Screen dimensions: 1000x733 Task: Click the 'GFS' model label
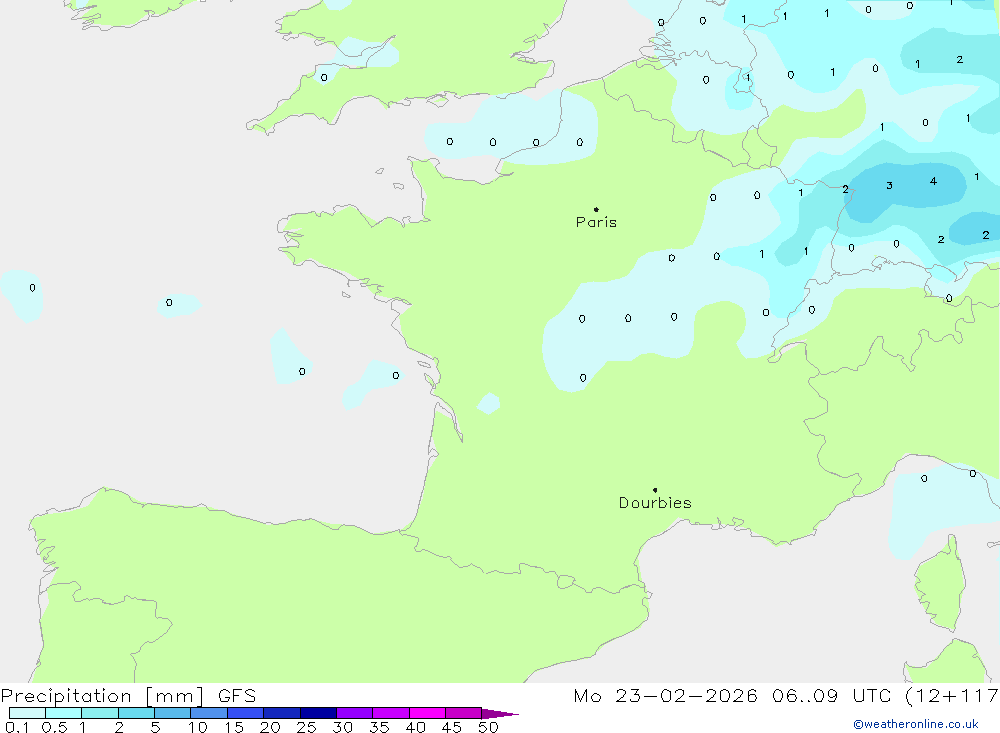click(237, 696)
